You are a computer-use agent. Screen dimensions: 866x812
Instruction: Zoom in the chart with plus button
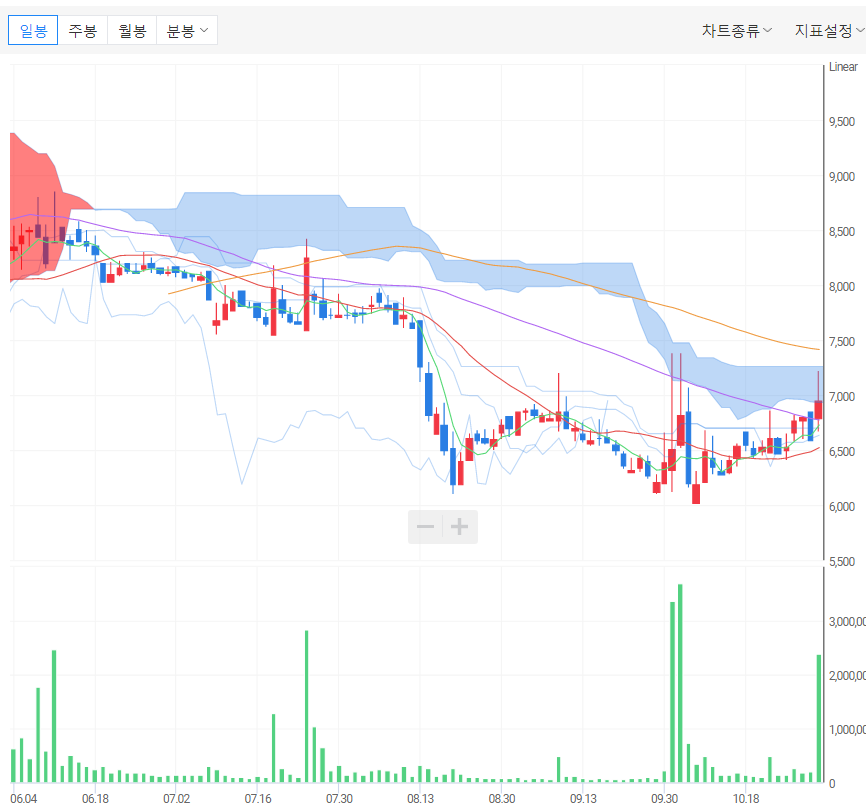[x=460, y=526]
